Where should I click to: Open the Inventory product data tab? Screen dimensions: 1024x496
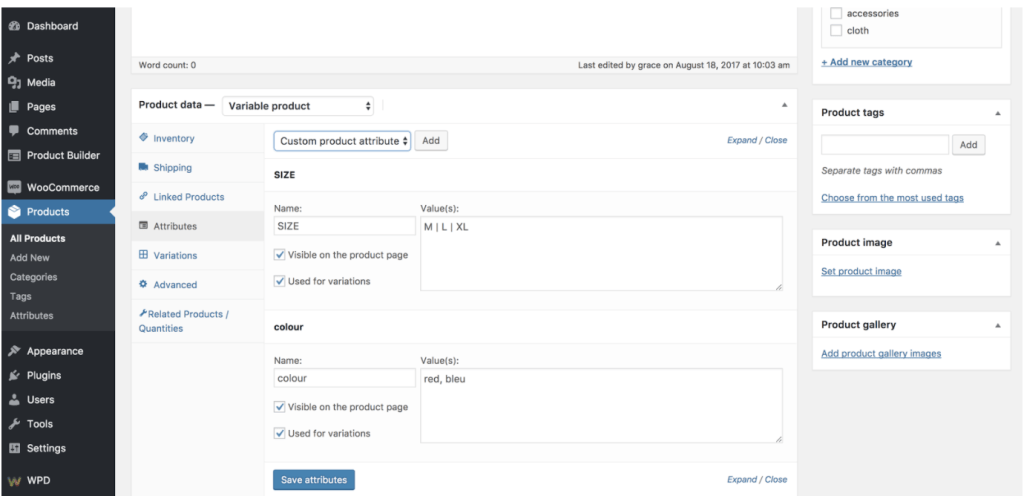point(173,138)
